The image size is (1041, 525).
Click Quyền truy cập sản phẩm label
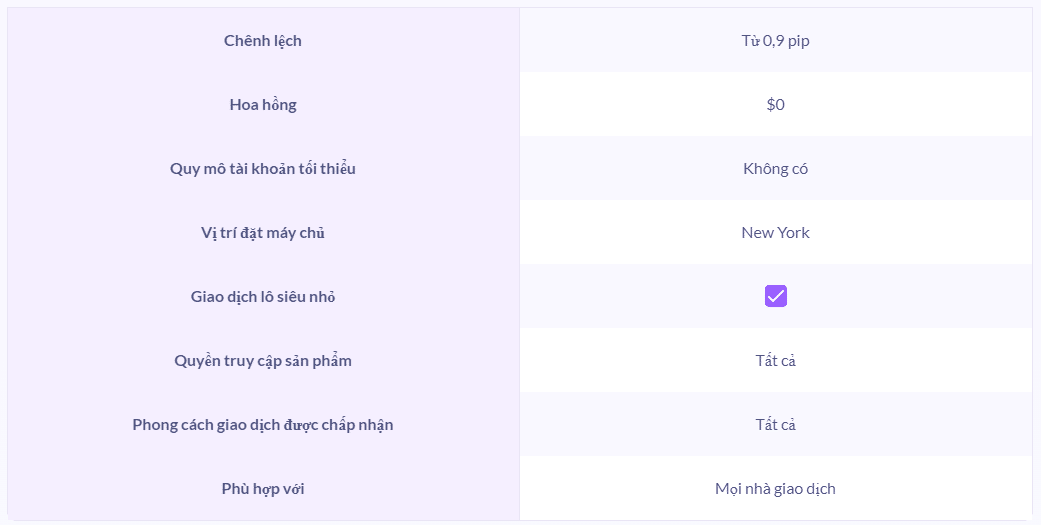click(x=263, y=361)
